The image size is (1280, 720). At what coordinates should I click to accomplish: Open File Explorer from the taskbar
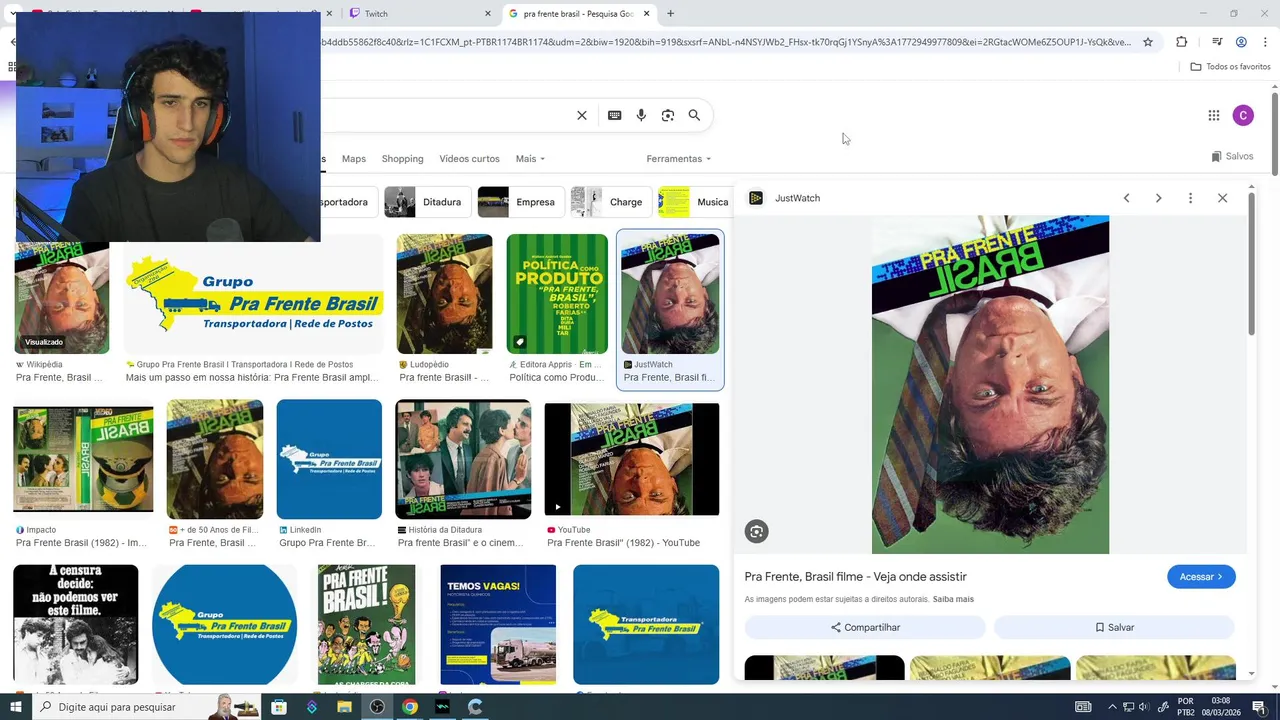(x=344, y=707)
